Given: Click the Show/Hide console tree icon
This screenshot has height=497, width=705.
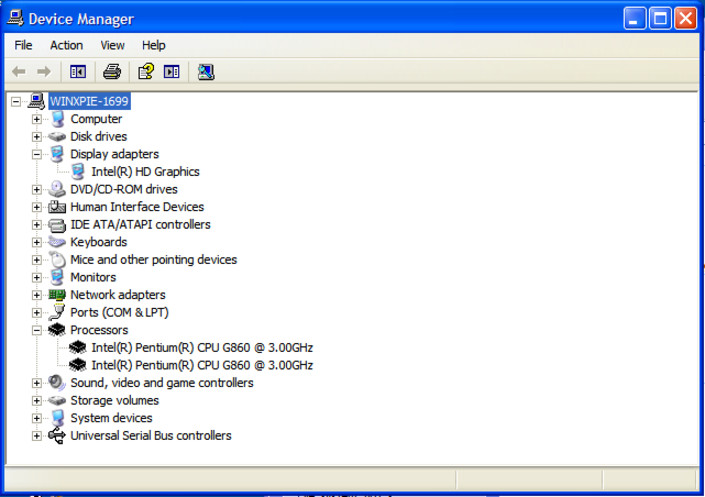Looking at the screenshot, I should (78, 71).
